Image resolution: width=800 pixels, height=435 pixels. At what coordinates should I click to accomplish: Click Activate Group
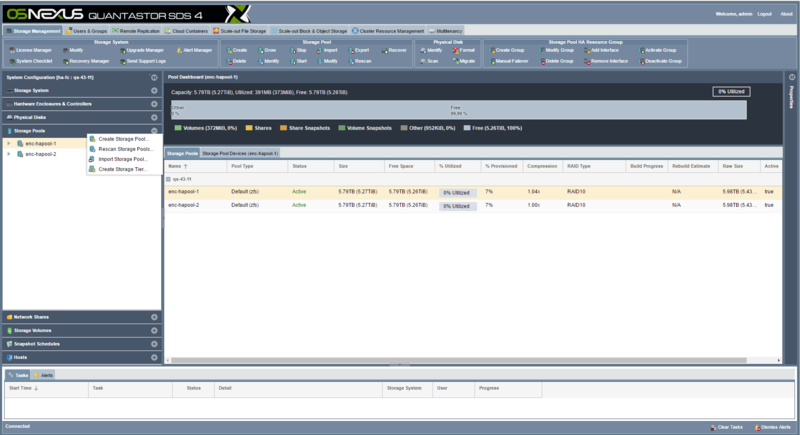(x=658, y=50)
